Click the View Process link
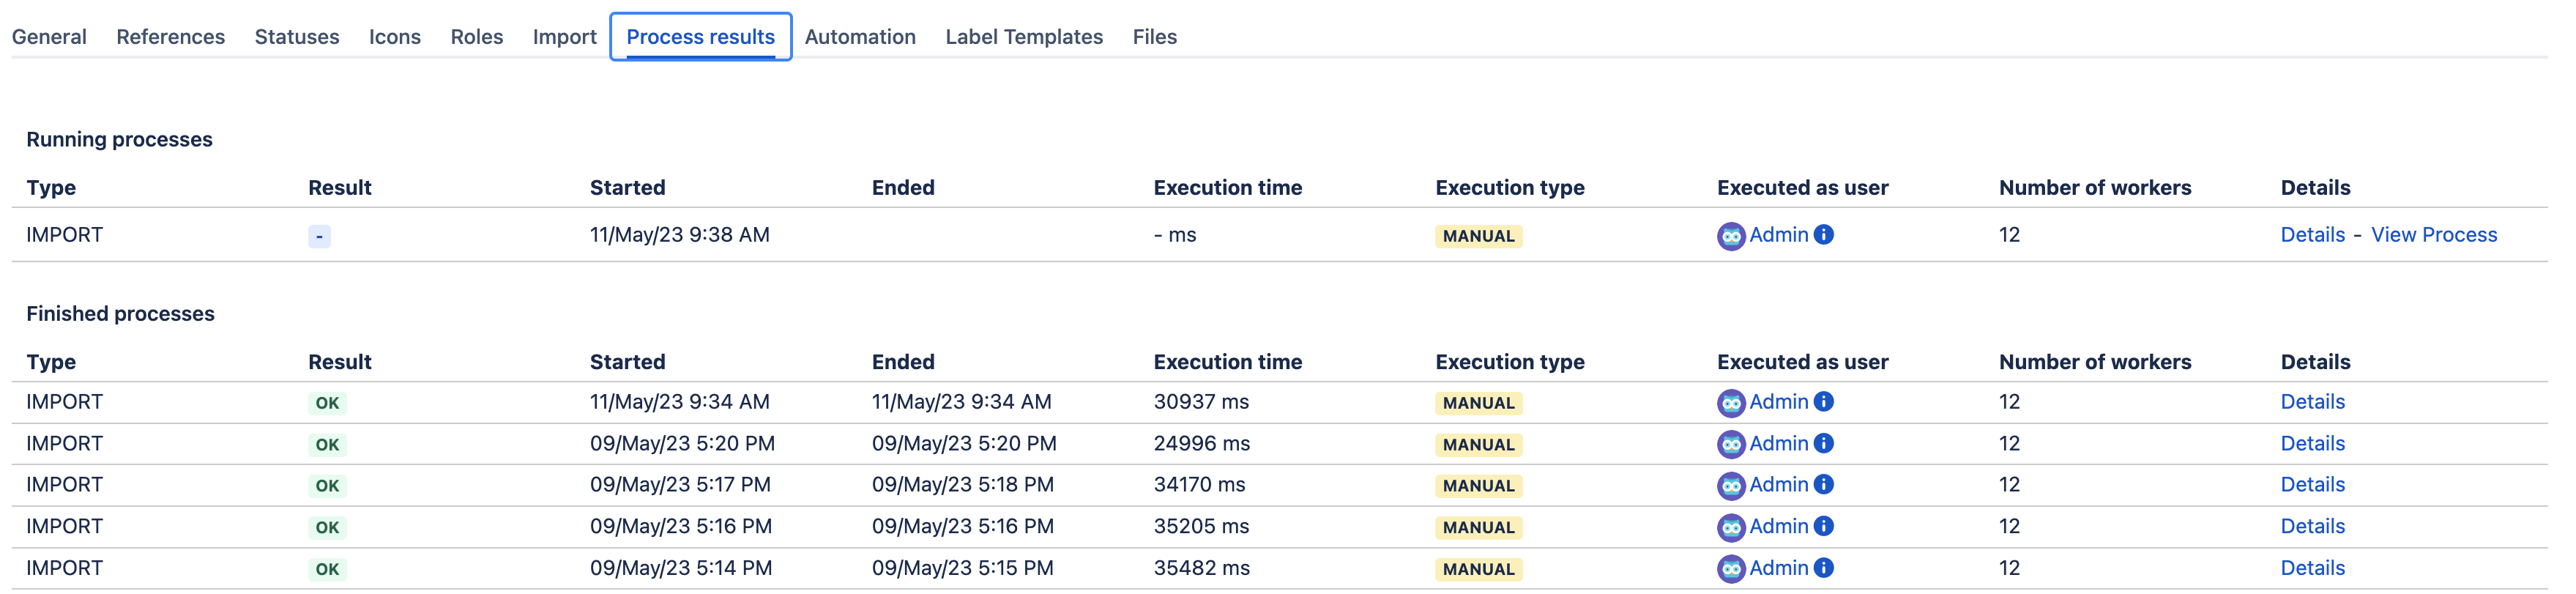2576x594 pixels. pyautogui.click(x=2435, y=235)
